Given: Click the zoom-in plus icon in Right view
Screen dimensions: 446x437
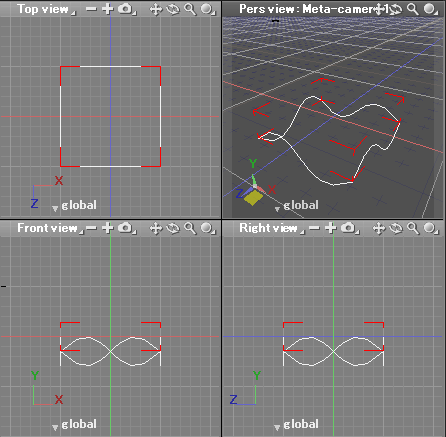Looking at the screenshot, I should pos(331,228).
